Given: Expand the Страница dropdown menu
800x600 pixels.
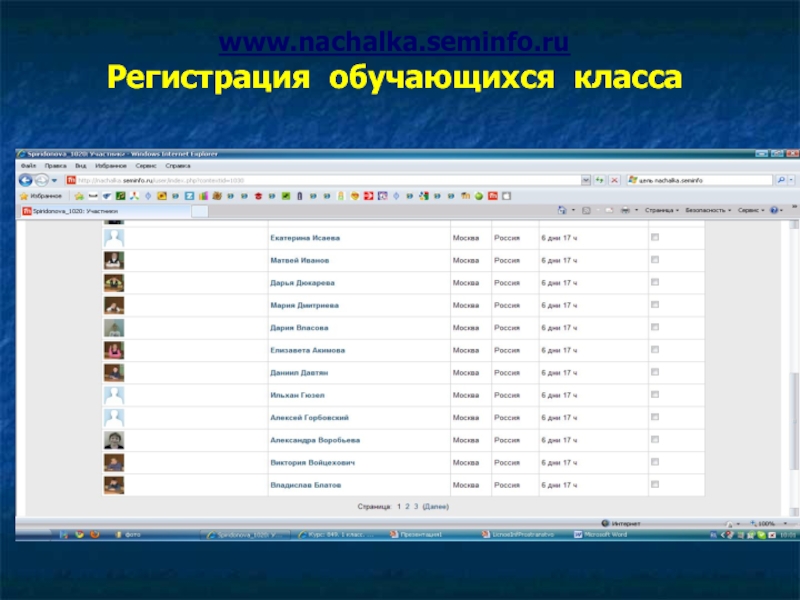Looking at the screenshot, I should click(x=662, y=211).
